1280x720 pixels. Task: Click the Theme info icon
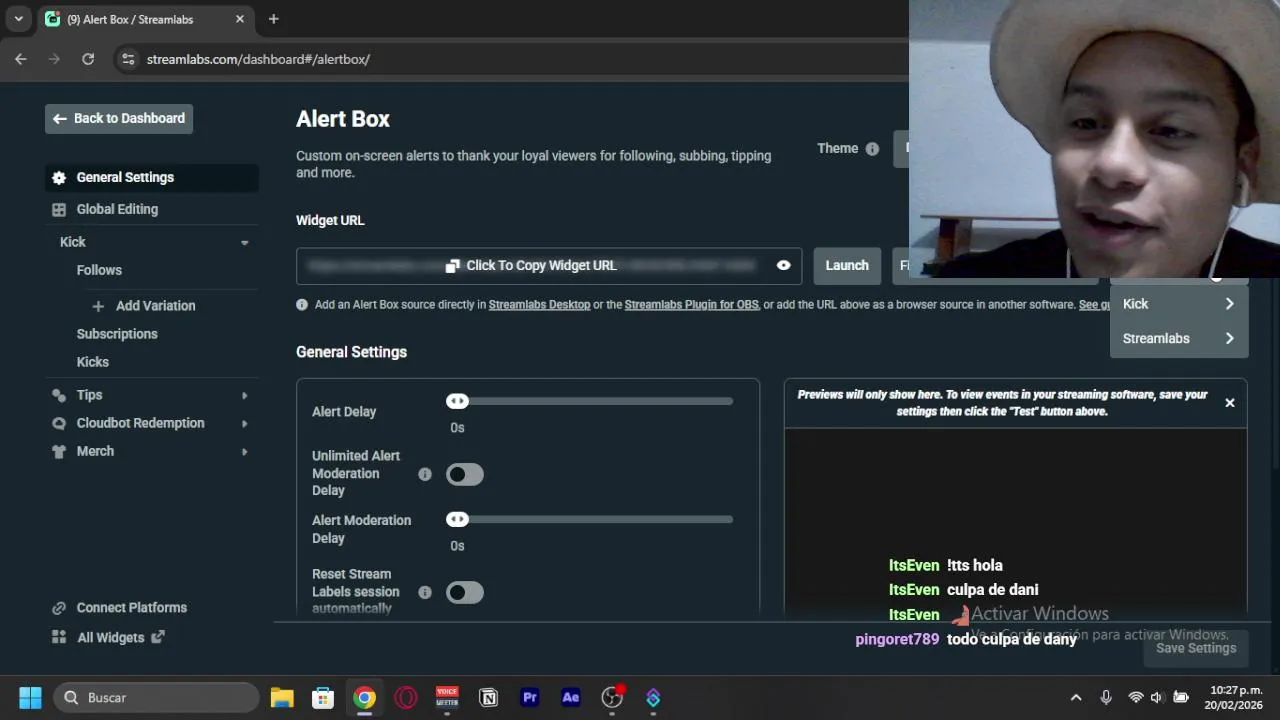pos(872,149)
